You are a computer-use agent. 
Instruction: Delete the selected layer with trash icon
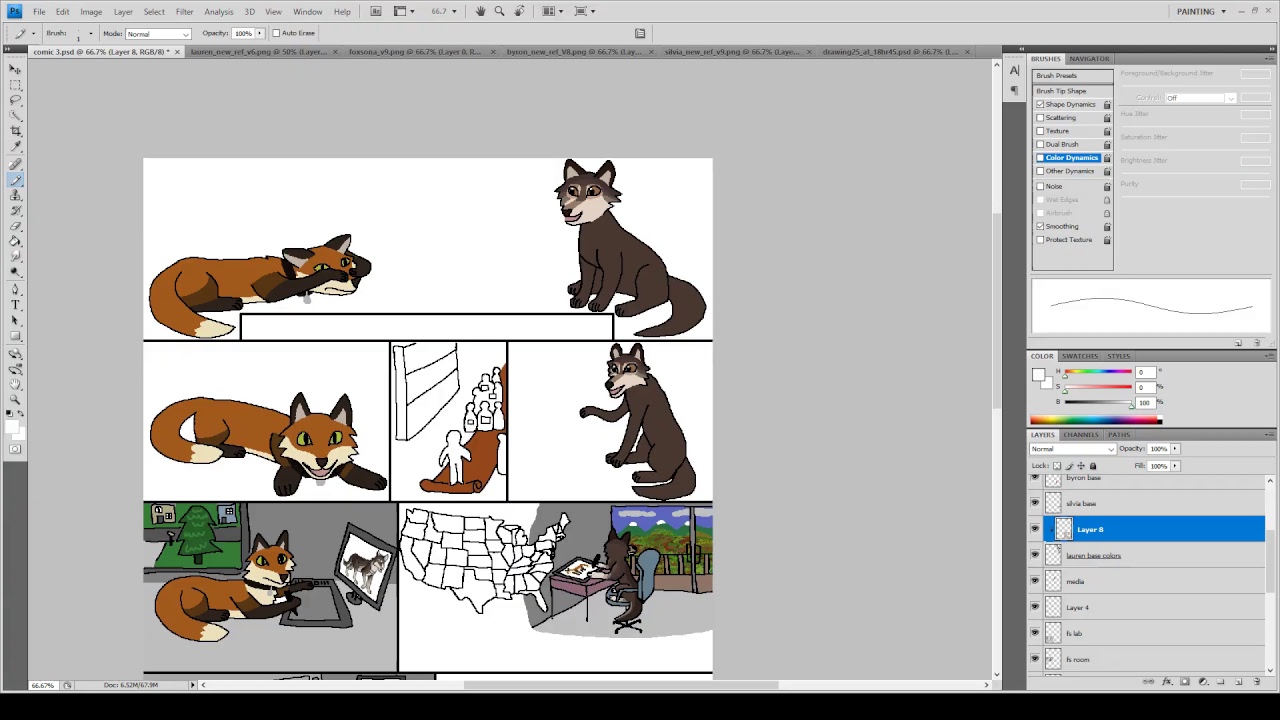[1257, 682]
